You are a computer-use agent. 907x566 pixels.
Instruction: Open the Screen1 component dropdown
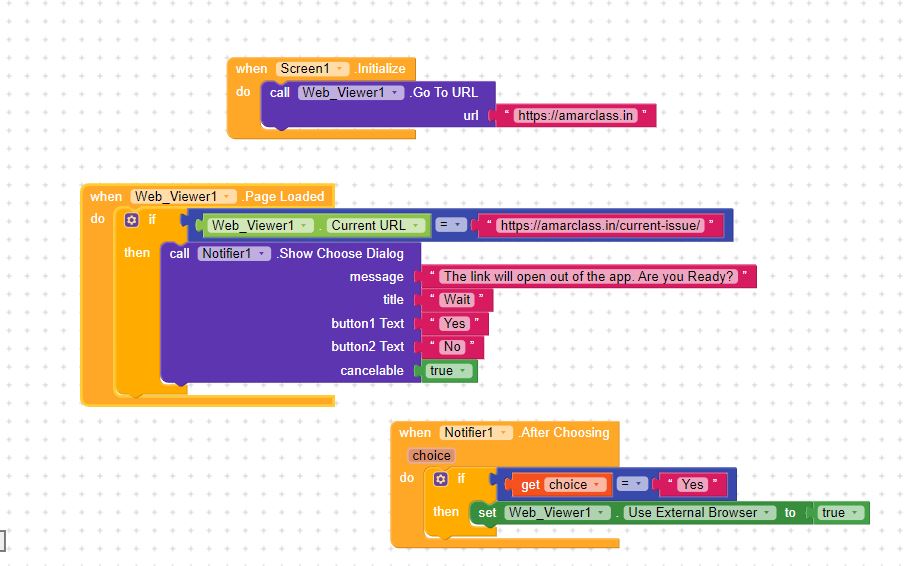click(312, 68)
